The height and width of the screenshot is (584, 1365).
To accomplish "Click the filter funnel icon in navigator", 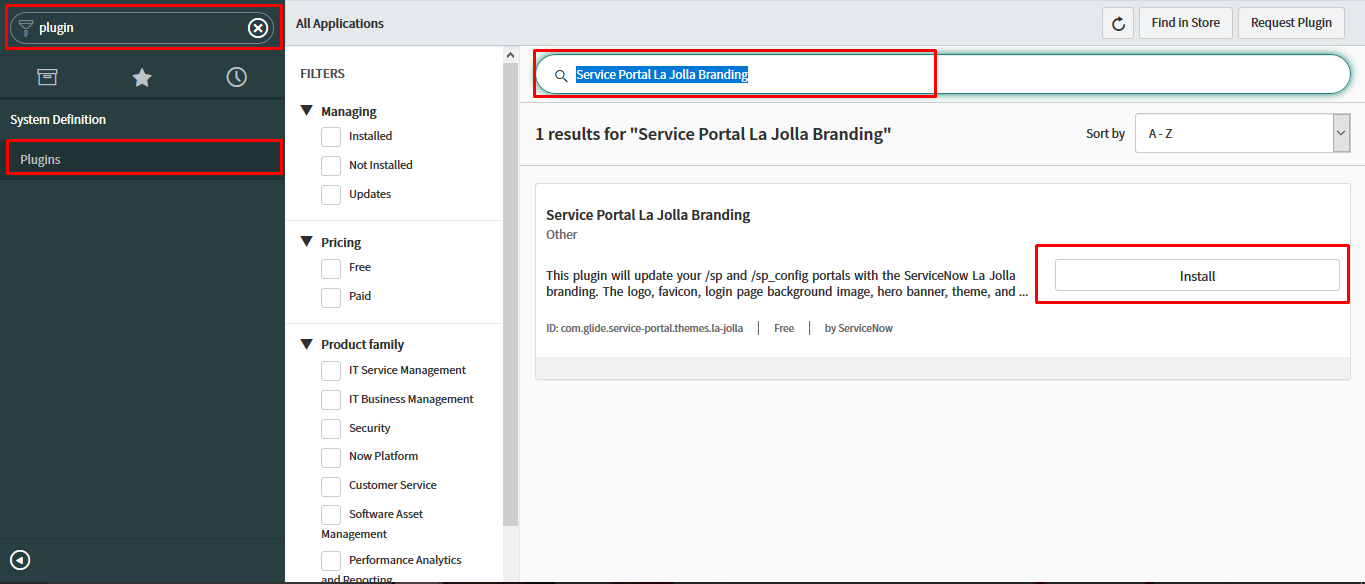I will [x=26, y=28].
